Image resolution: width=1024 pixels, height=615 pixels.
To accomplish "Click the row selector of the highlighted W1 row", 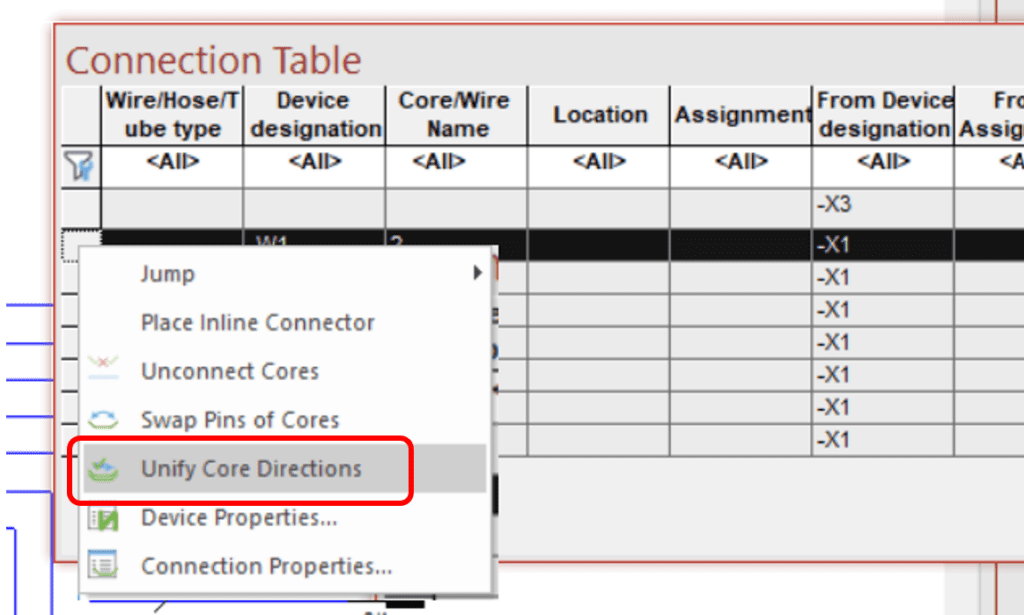I will point(80,243).
